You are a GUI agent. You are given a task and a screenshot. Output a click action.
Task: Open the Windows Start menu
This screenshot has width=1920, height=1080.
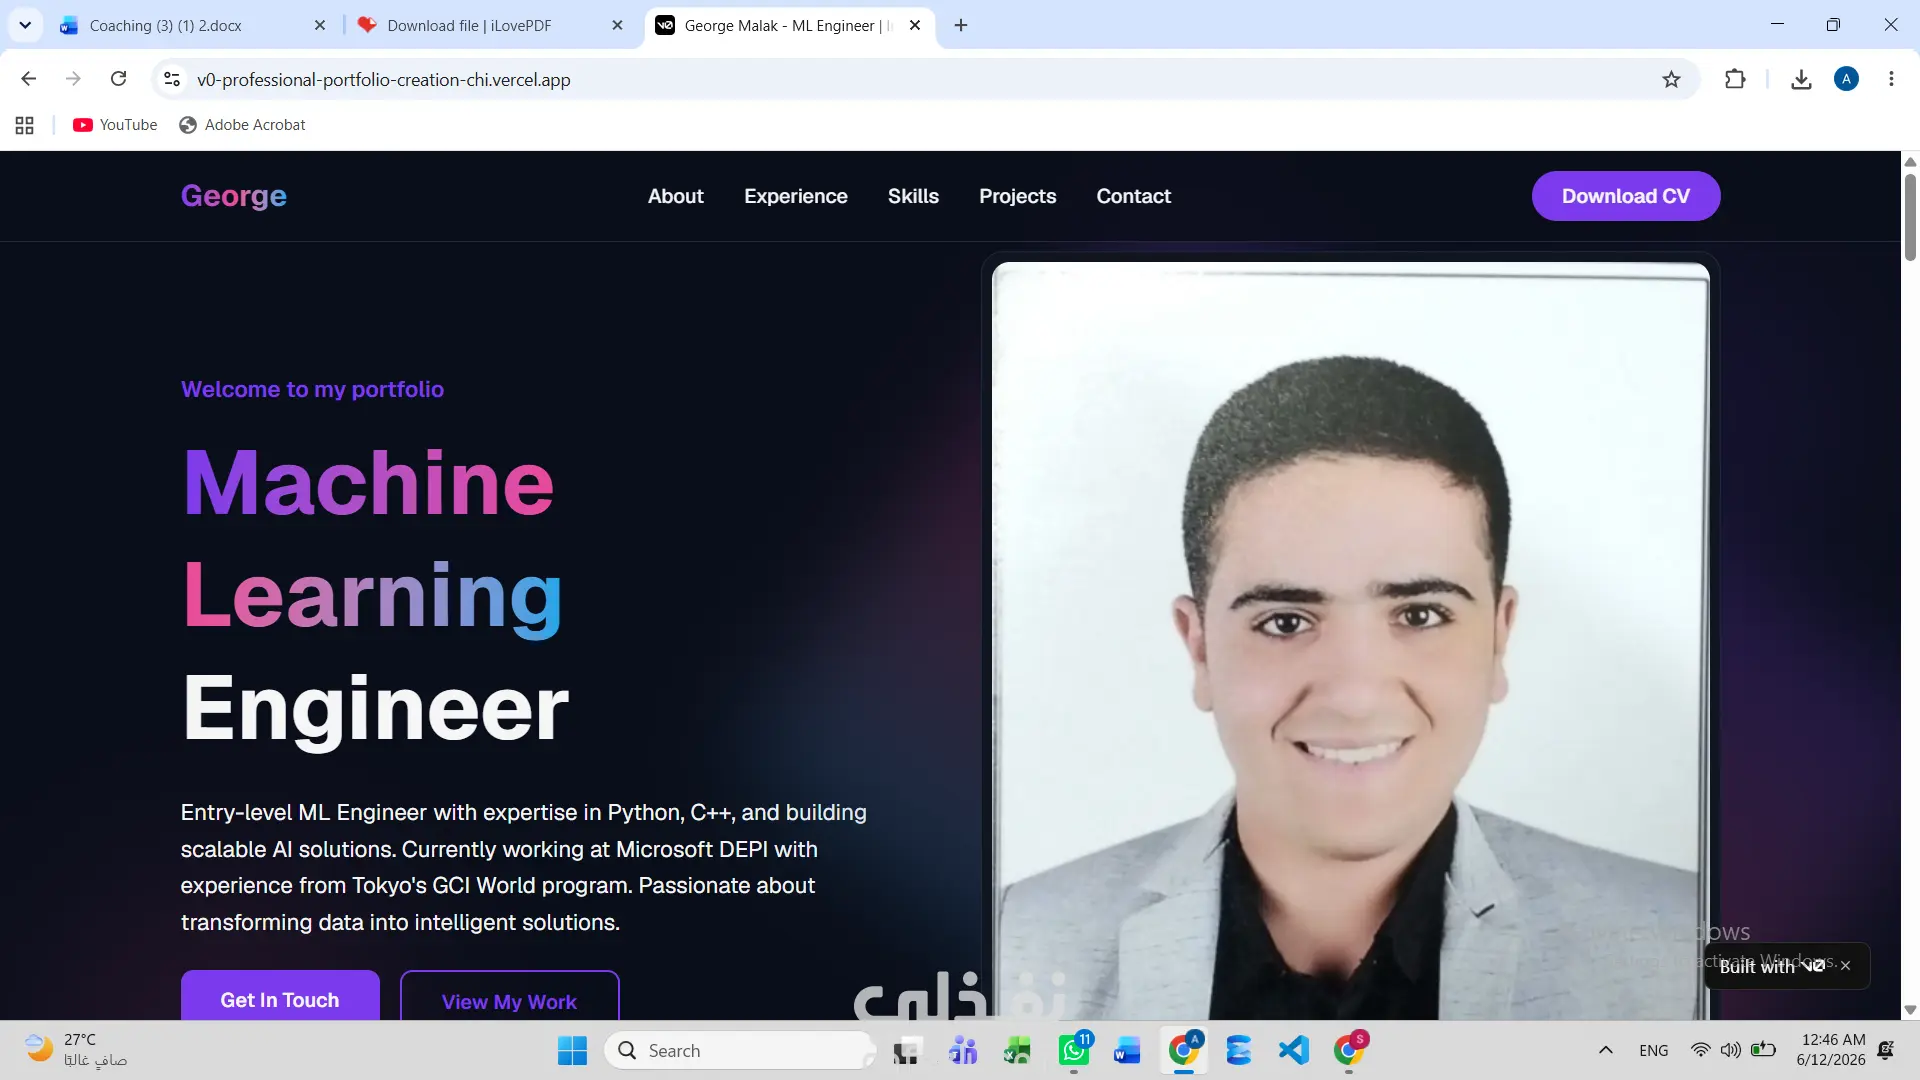click(x=572, y=1050)
